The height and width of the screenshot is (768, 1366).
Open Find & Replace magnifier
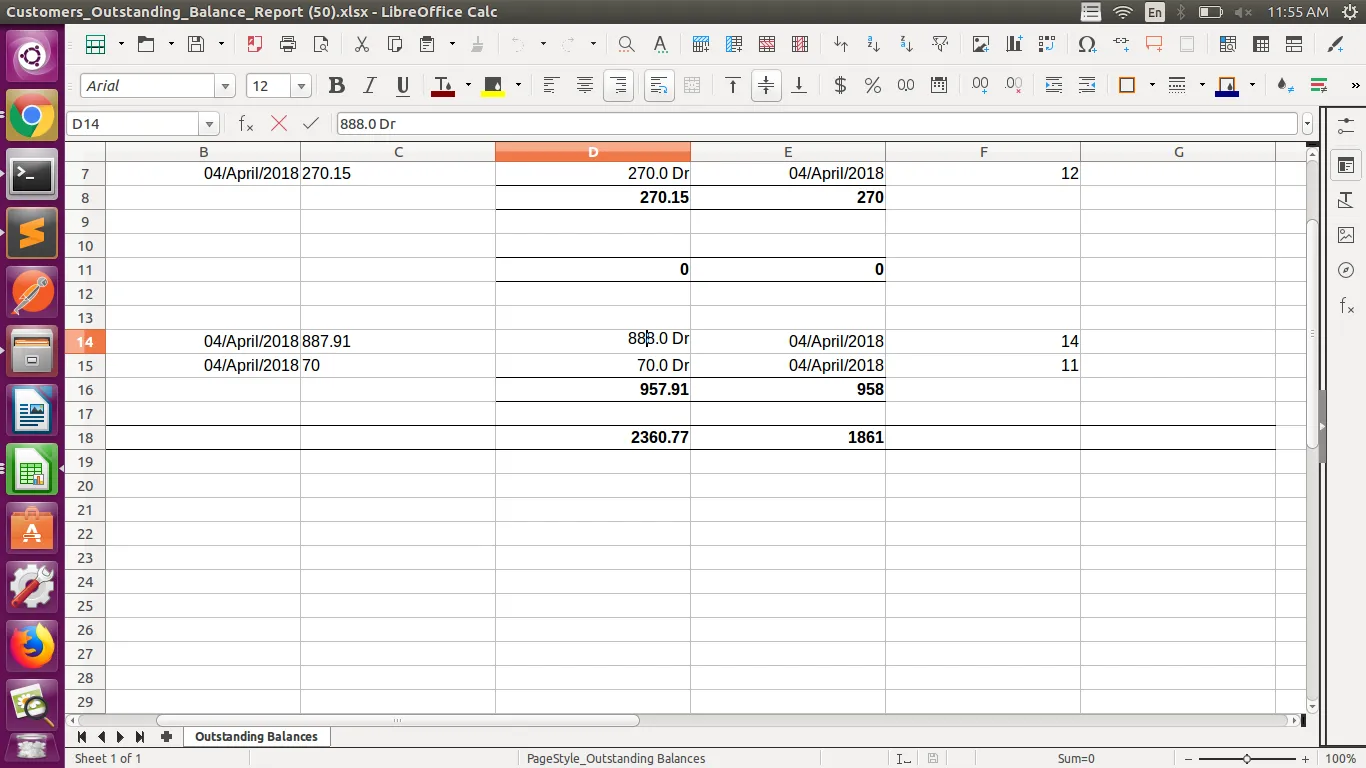(x=626, y=44)
